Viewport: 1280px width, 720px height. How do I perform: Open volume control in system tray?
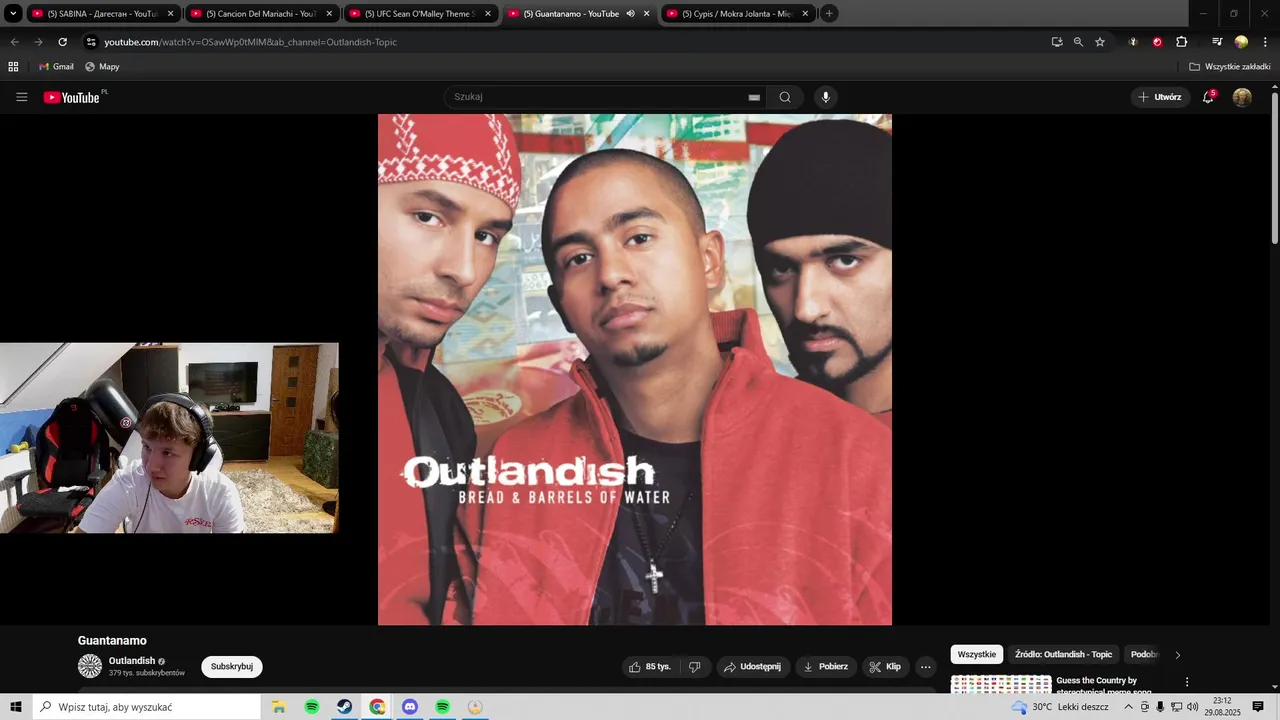pyautogui.click(x=1192, y=707)
